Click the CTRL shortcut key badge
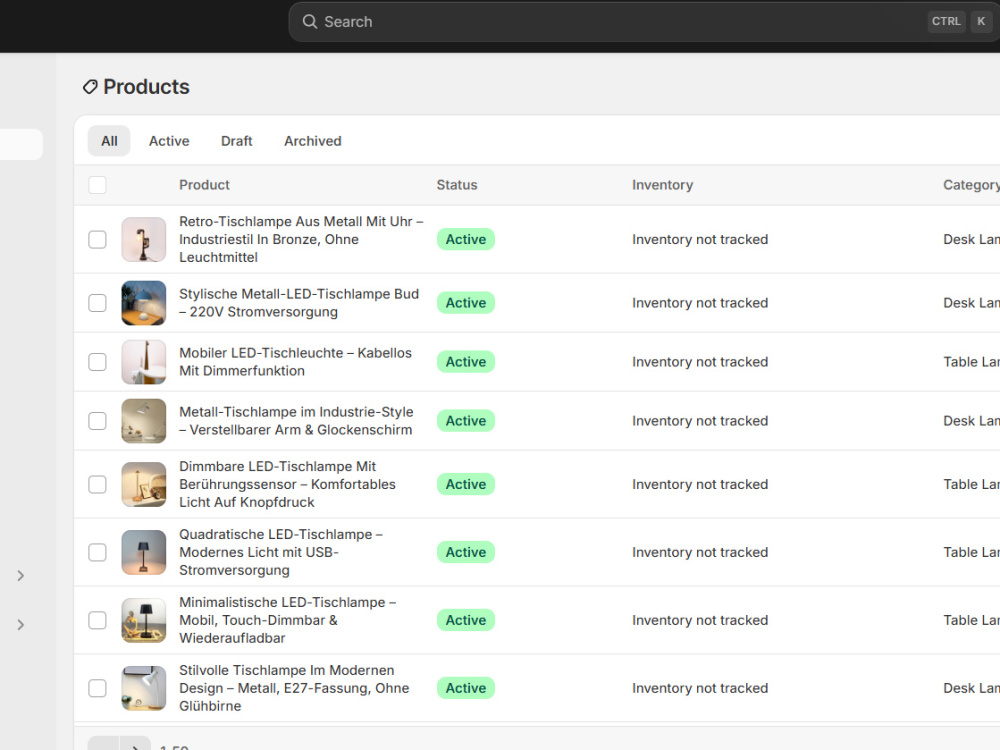This screenshot has width=1000, height=750. (946, 21)
